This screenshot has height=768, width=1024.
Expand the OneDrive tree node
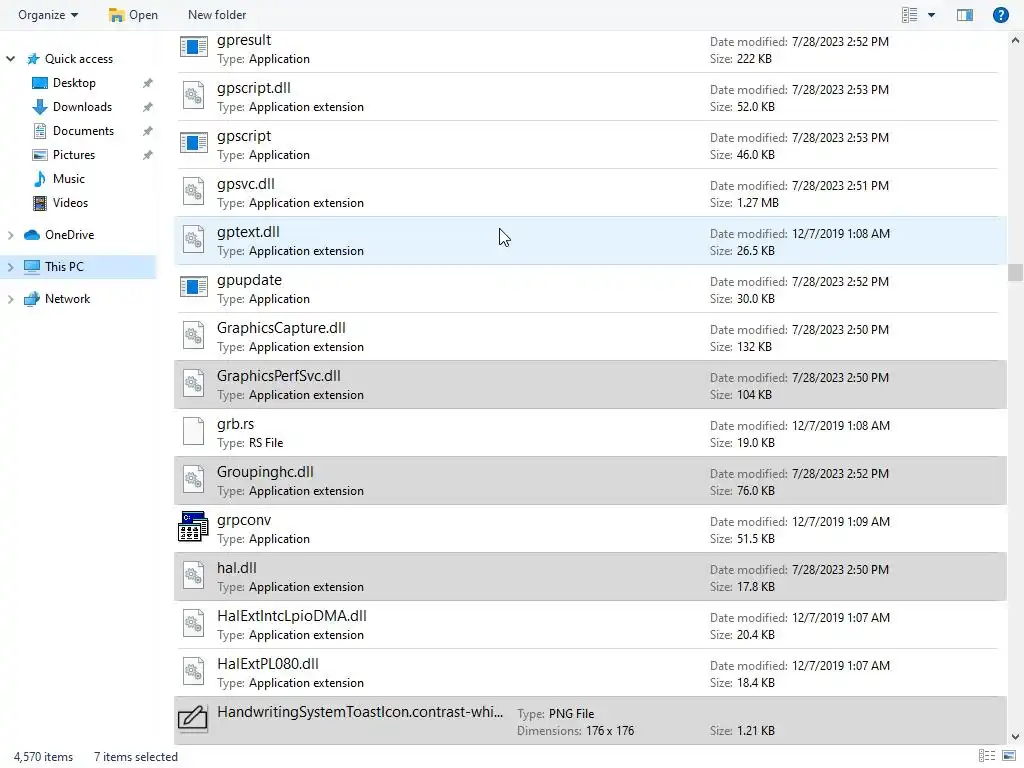pos(11,235)
